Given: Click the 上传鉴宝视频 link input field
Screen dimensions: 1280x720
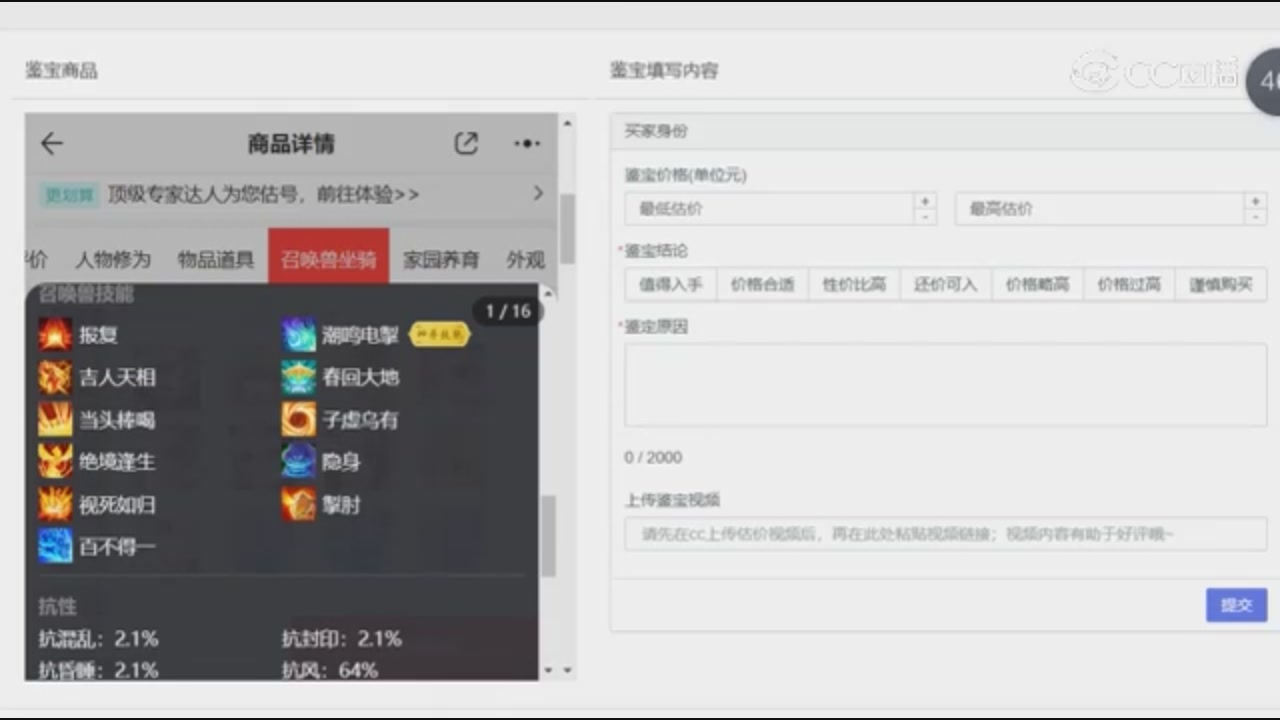Looking at the screenshot, I should 945,534.
